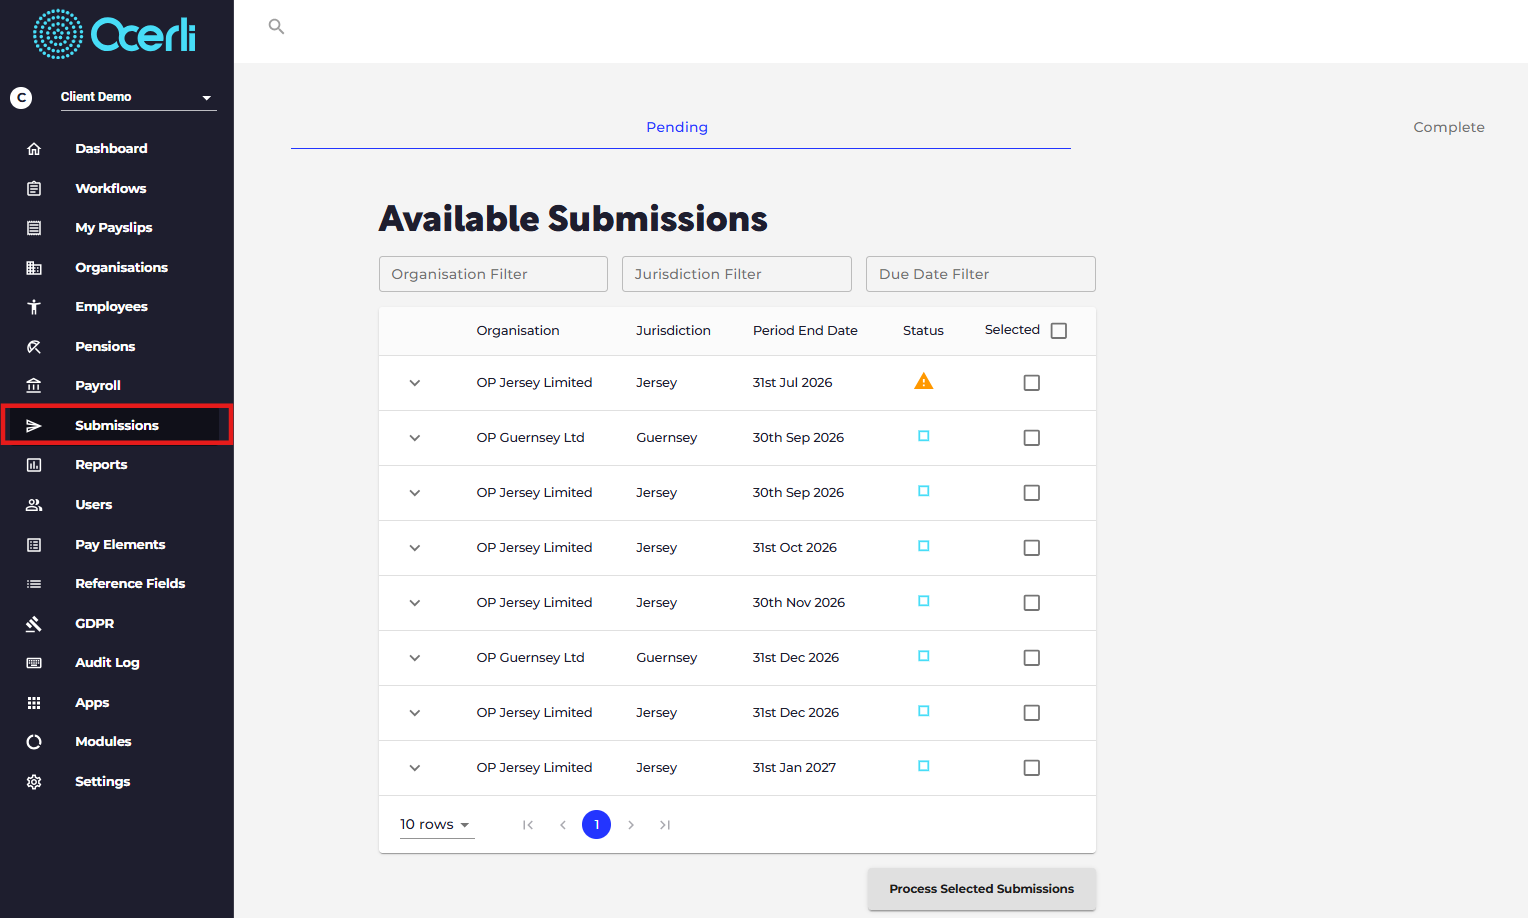Click the Reference Fields list icon
Screen dimensions: 1528x918
point(34,584)
